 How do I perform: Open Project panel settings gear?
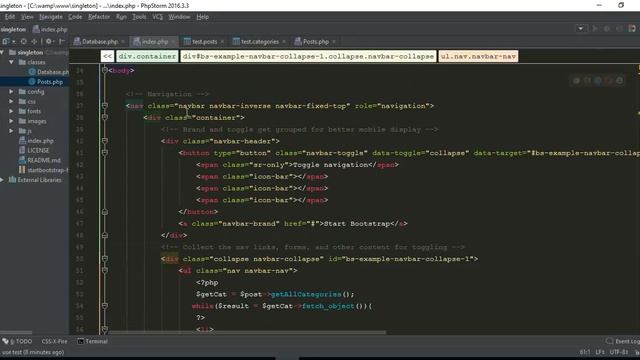[x=49, y=41]
